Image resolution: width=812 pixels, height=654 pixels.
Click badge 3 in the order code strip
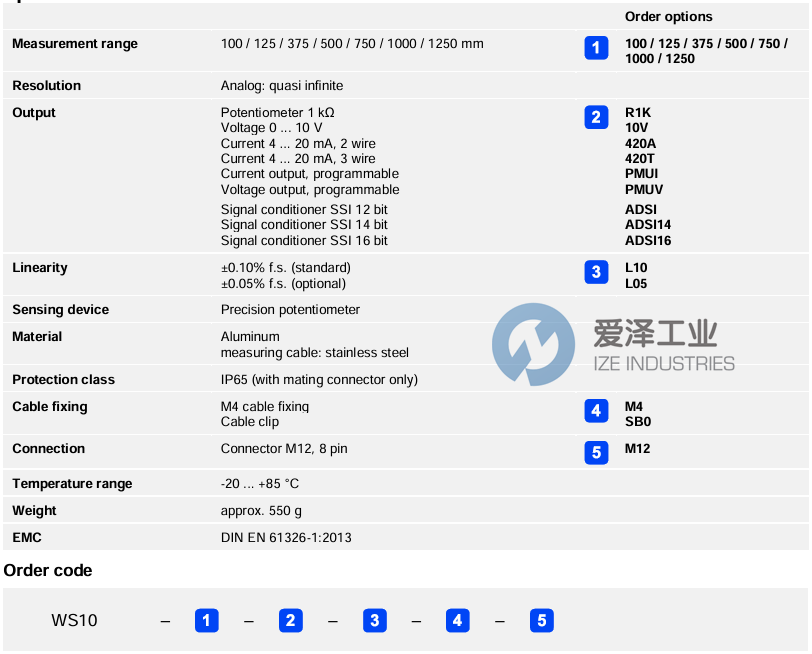pyautogui.click(x=375, y=620)
